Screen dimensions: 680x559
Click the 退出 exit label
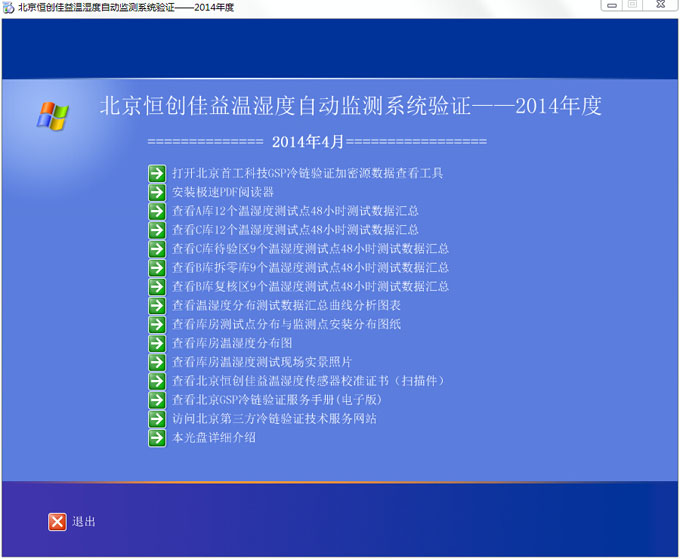84,522
